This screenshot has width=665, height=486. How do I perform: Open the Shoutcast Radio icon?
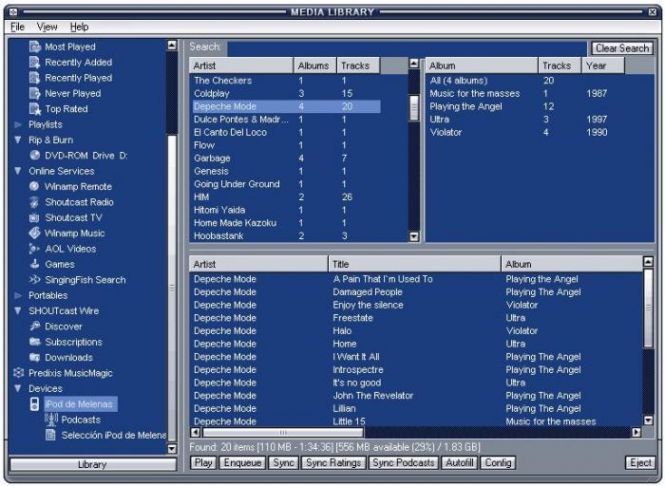click(x=34, y=202)
